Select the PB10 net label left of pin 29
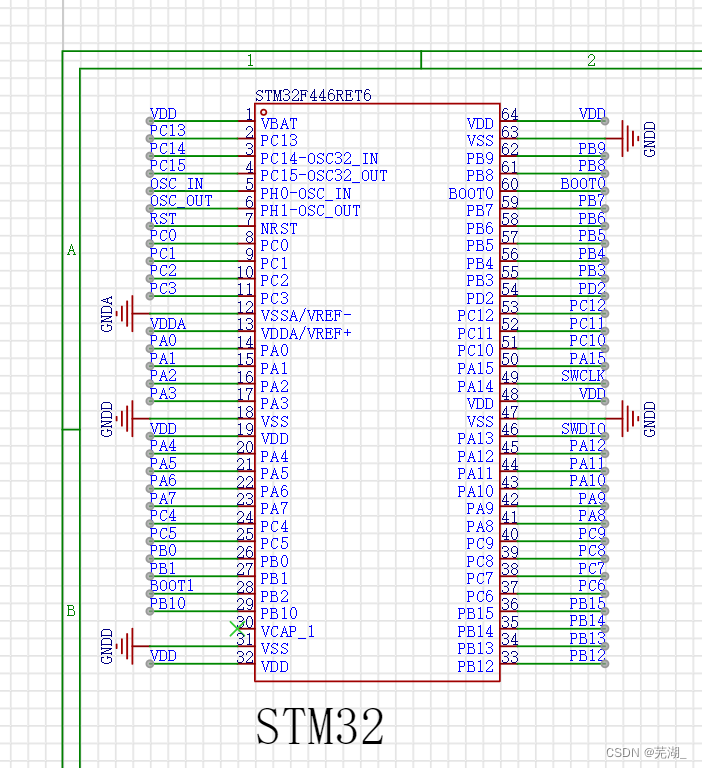This screenshot has width=702, height=768. click(x=168, y=603)
